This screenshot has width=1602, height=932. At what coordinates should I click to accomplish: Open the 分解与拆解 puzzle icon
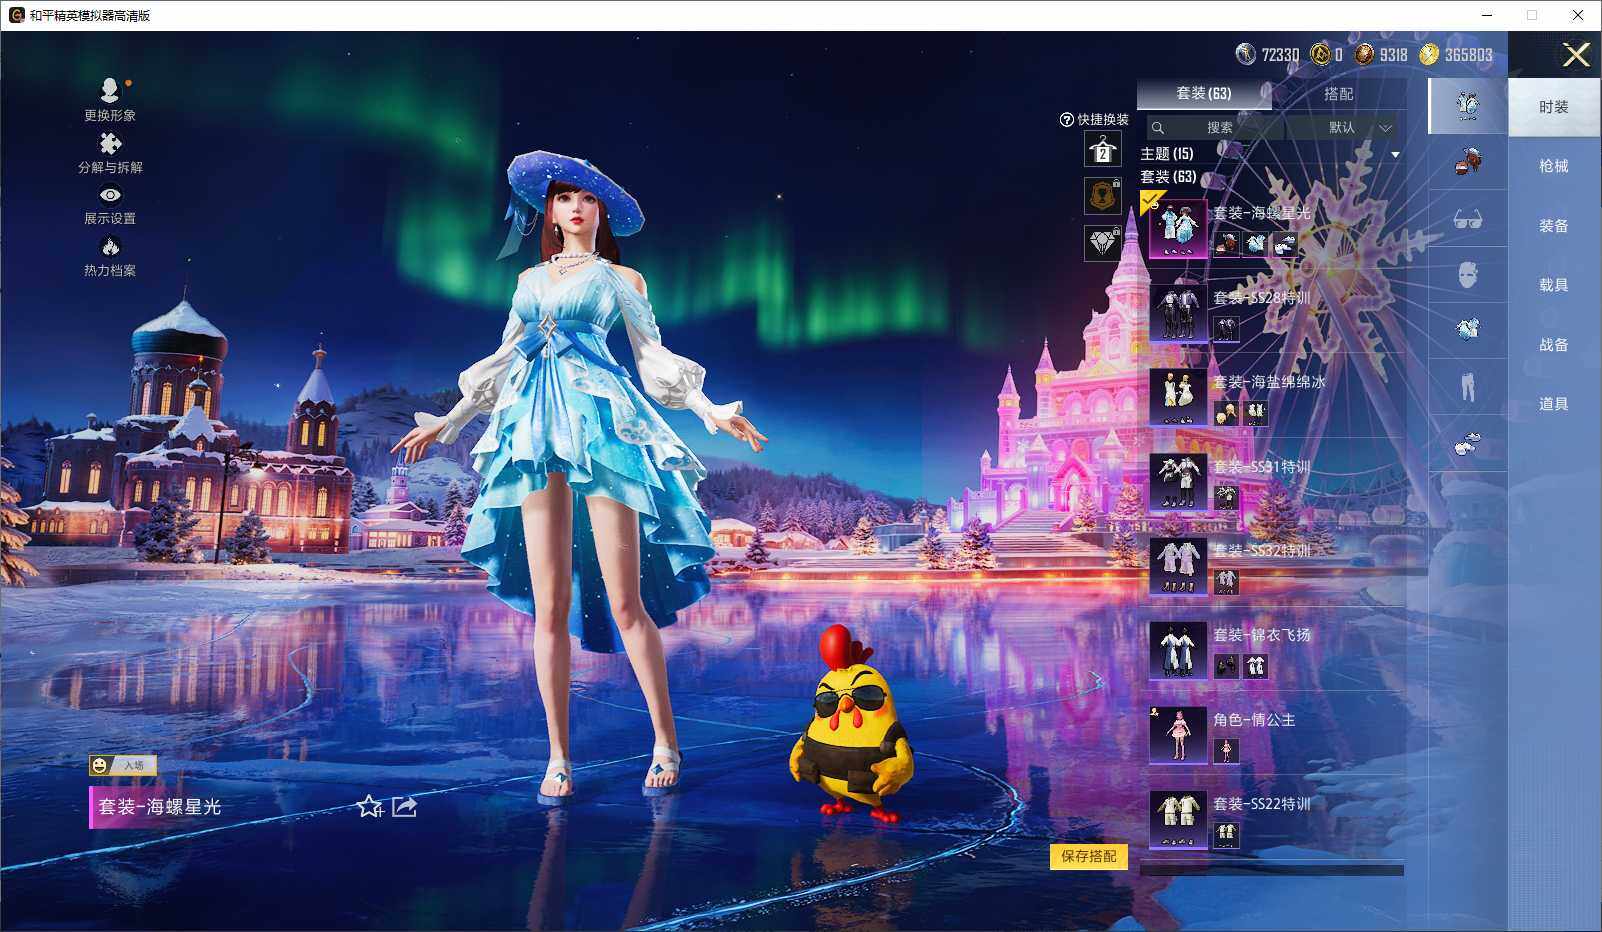click(x=110, y=143)
